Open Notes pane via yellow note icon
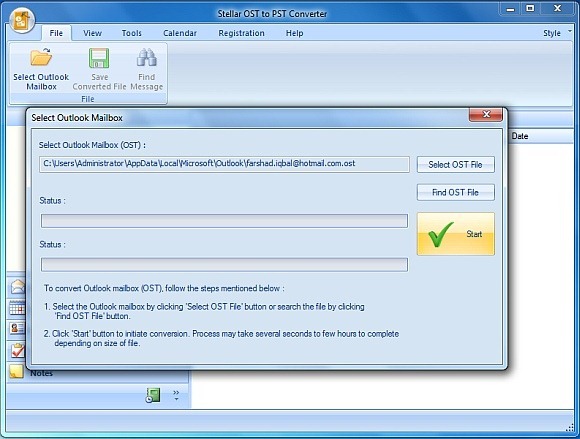The height and width of the screenshot is (439, 580). [16, 372]
